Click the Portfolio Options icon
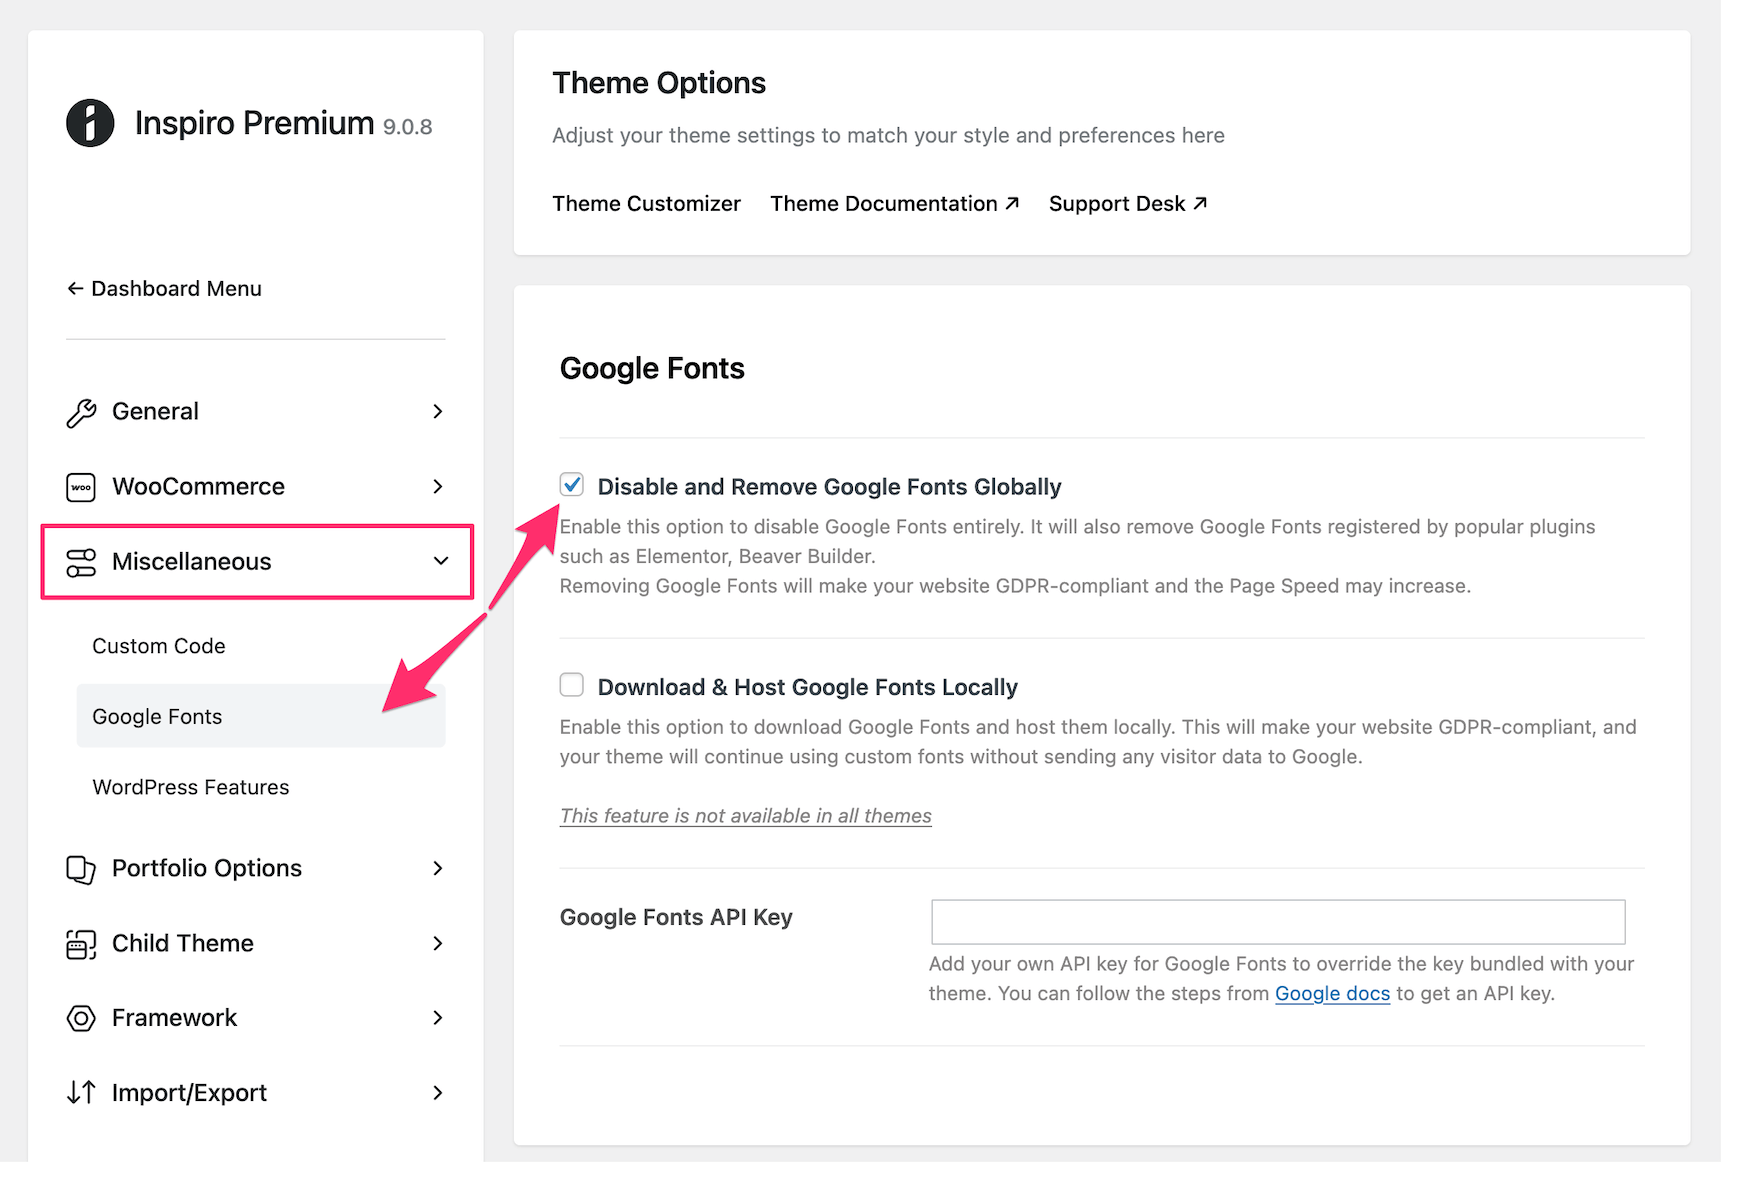 click(x=81, y=869)
